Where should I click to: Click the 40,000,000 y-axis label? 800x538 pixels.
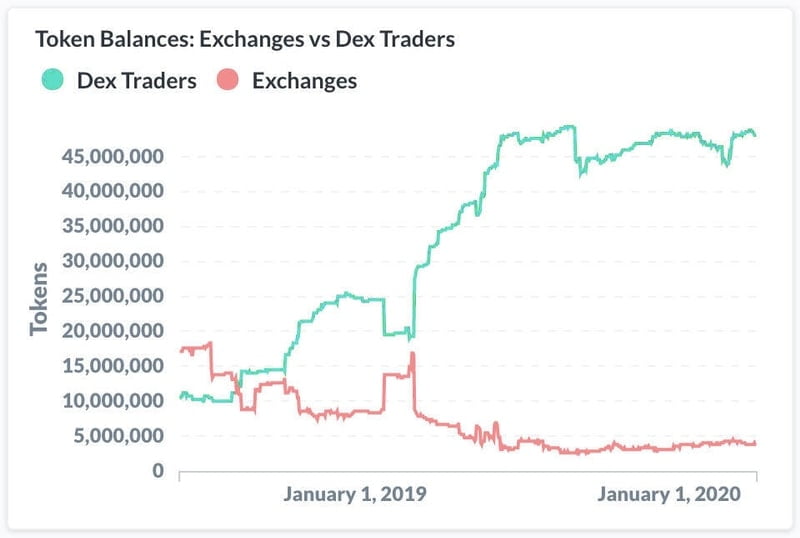113,191
